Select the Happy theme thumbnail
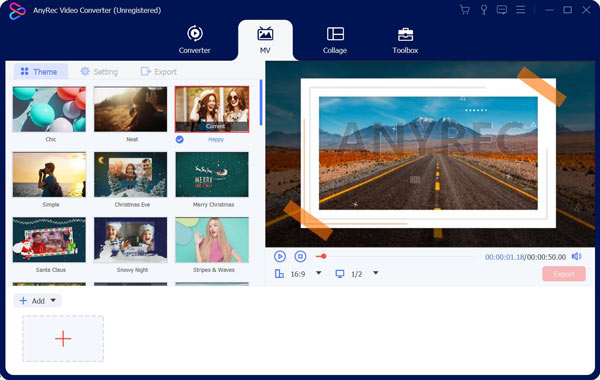 coord(212,109)
